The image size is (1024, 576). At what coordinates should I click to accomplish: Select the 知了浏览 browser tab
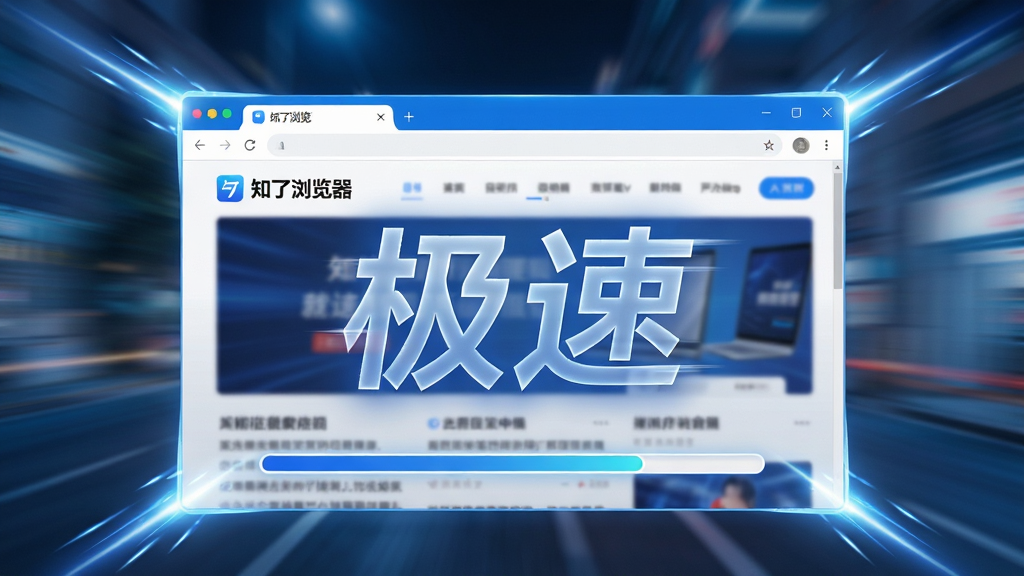[x=318, y=118]
